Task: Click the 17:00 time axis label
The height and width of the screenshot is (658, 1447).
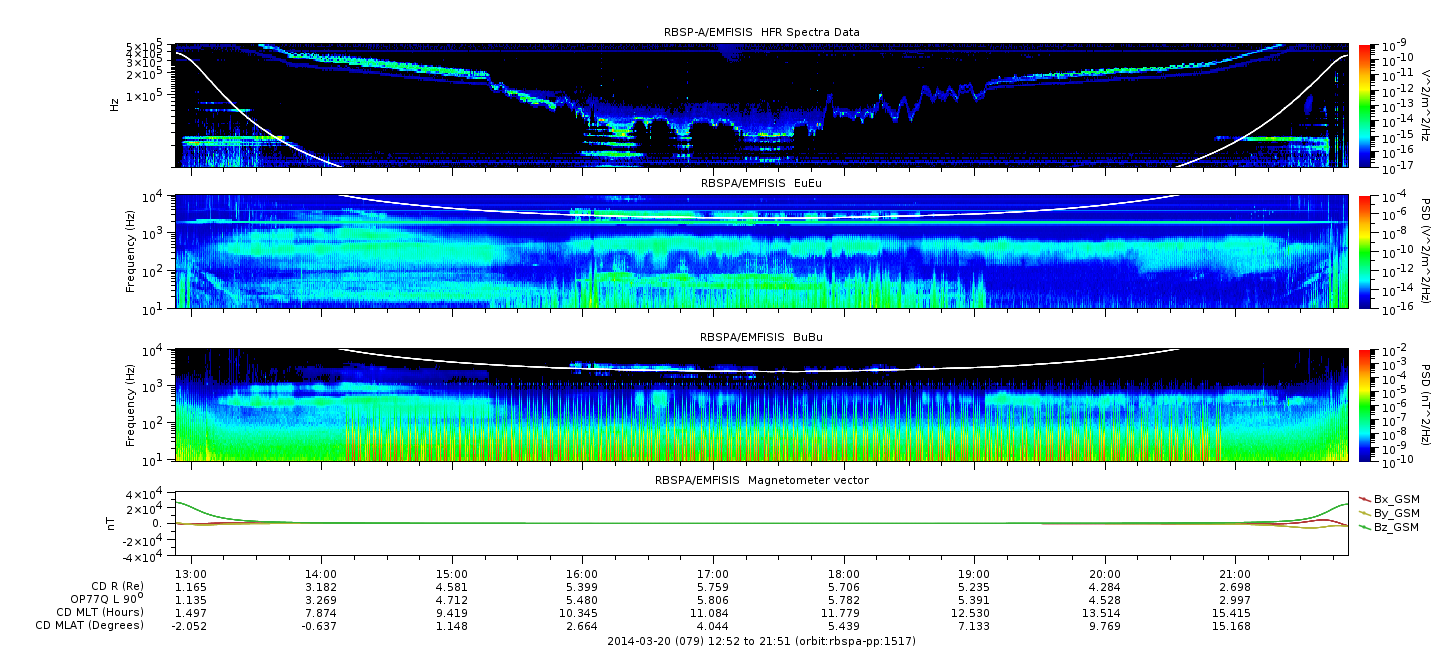Action: coord(712,574)
